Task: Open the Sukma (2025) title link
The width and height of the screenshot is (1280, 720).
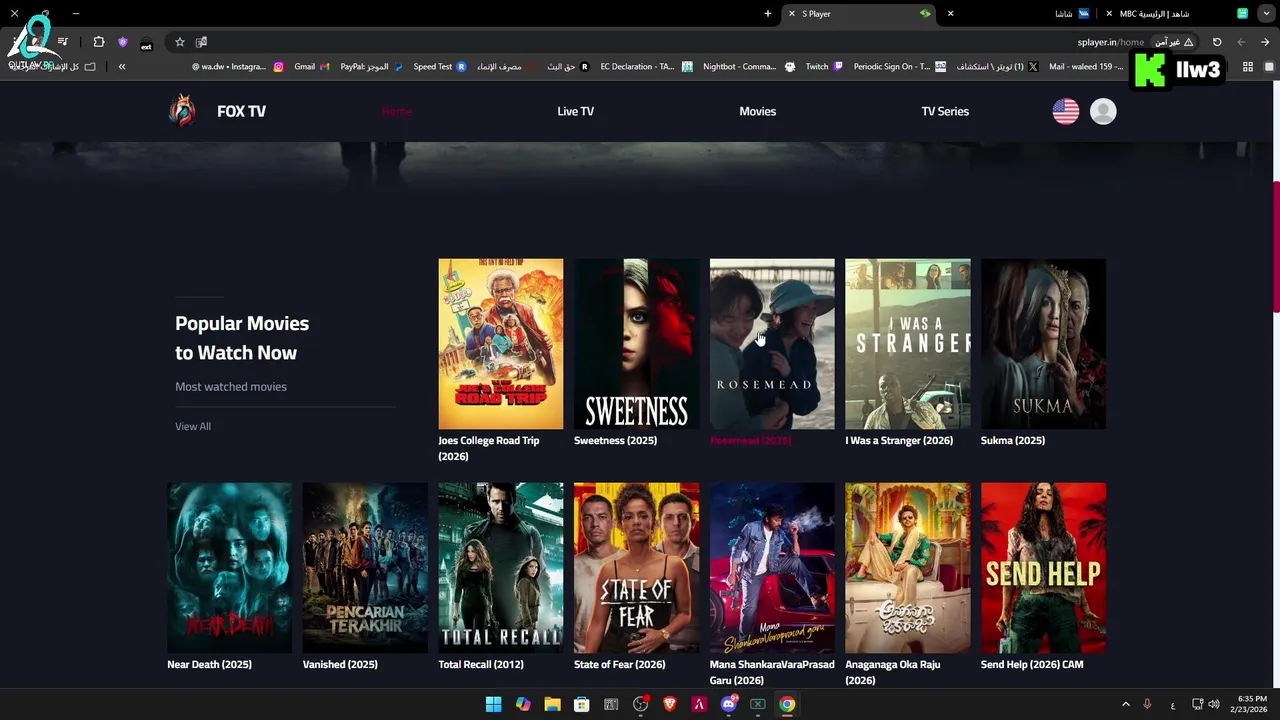Action: point(1012,440)
